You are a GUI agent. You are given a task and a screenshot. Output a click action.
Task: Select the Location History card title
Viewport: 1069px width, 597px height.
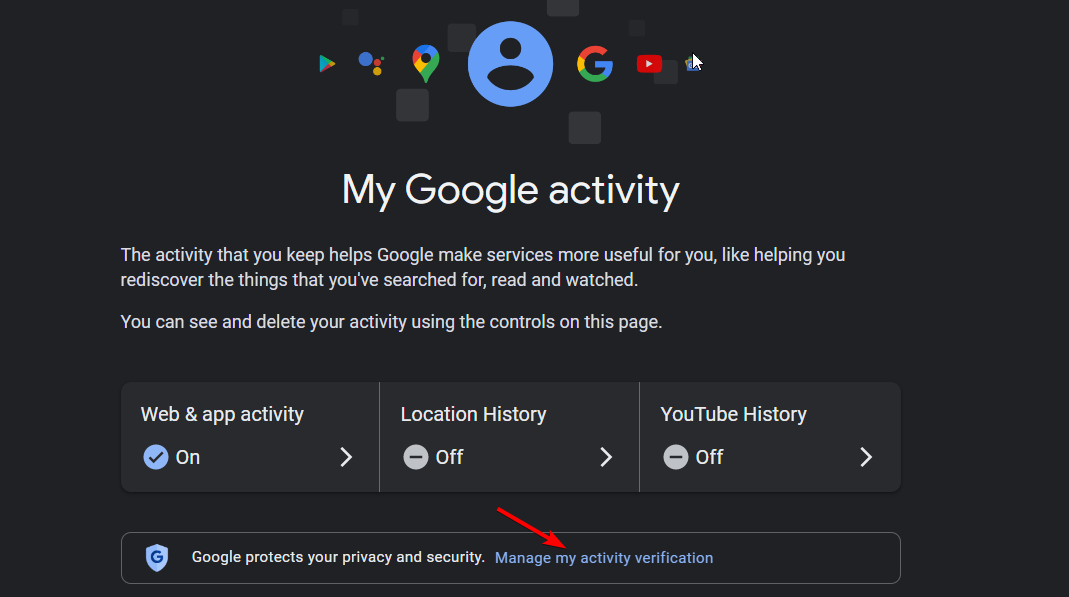click(473, 414)
